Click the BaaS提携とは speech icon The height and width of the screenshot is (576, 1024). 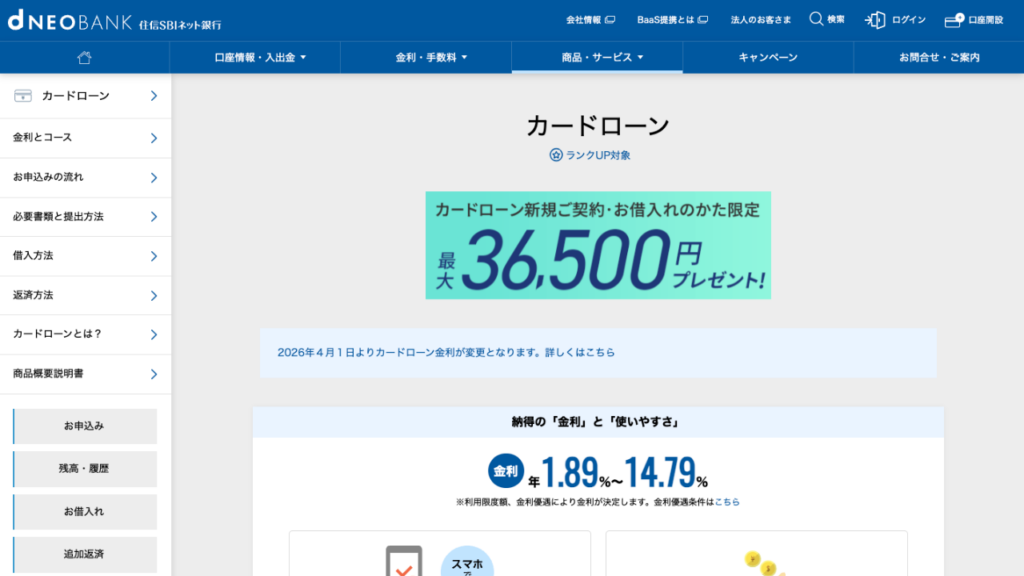click(x=704, y=17)
